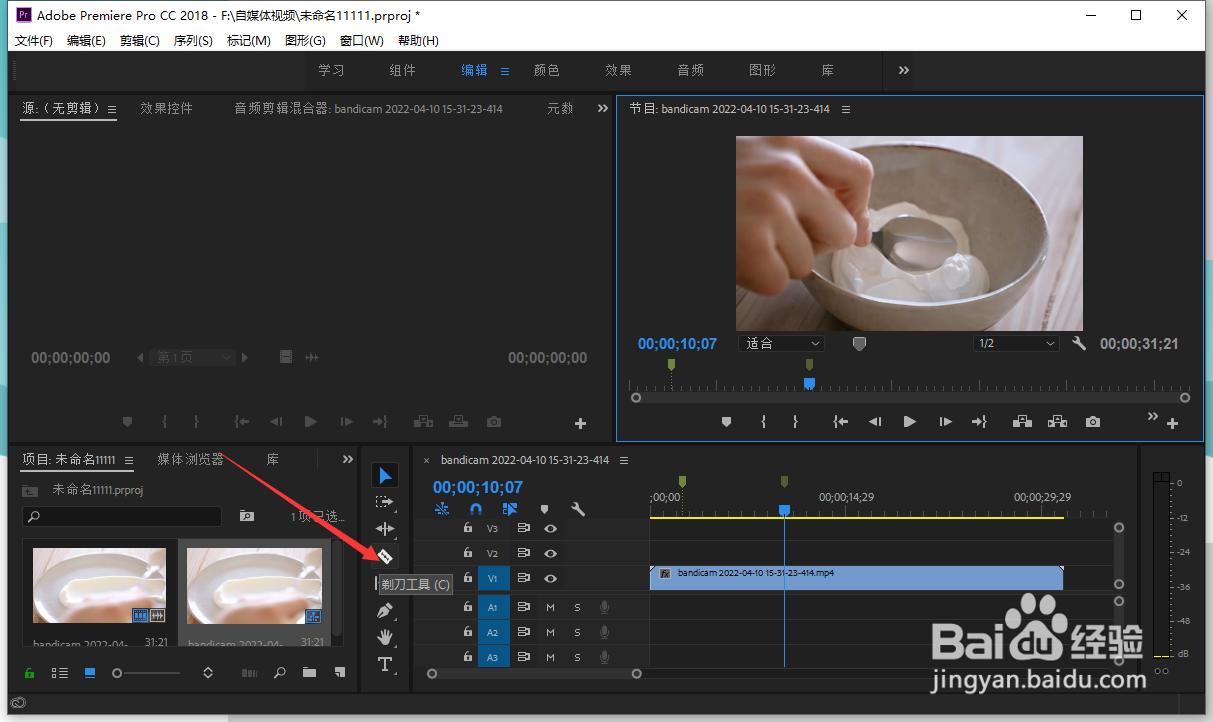The image size is (1213, 722).
Task: Select the Hand tool
Action: click(x=385, y=637)
